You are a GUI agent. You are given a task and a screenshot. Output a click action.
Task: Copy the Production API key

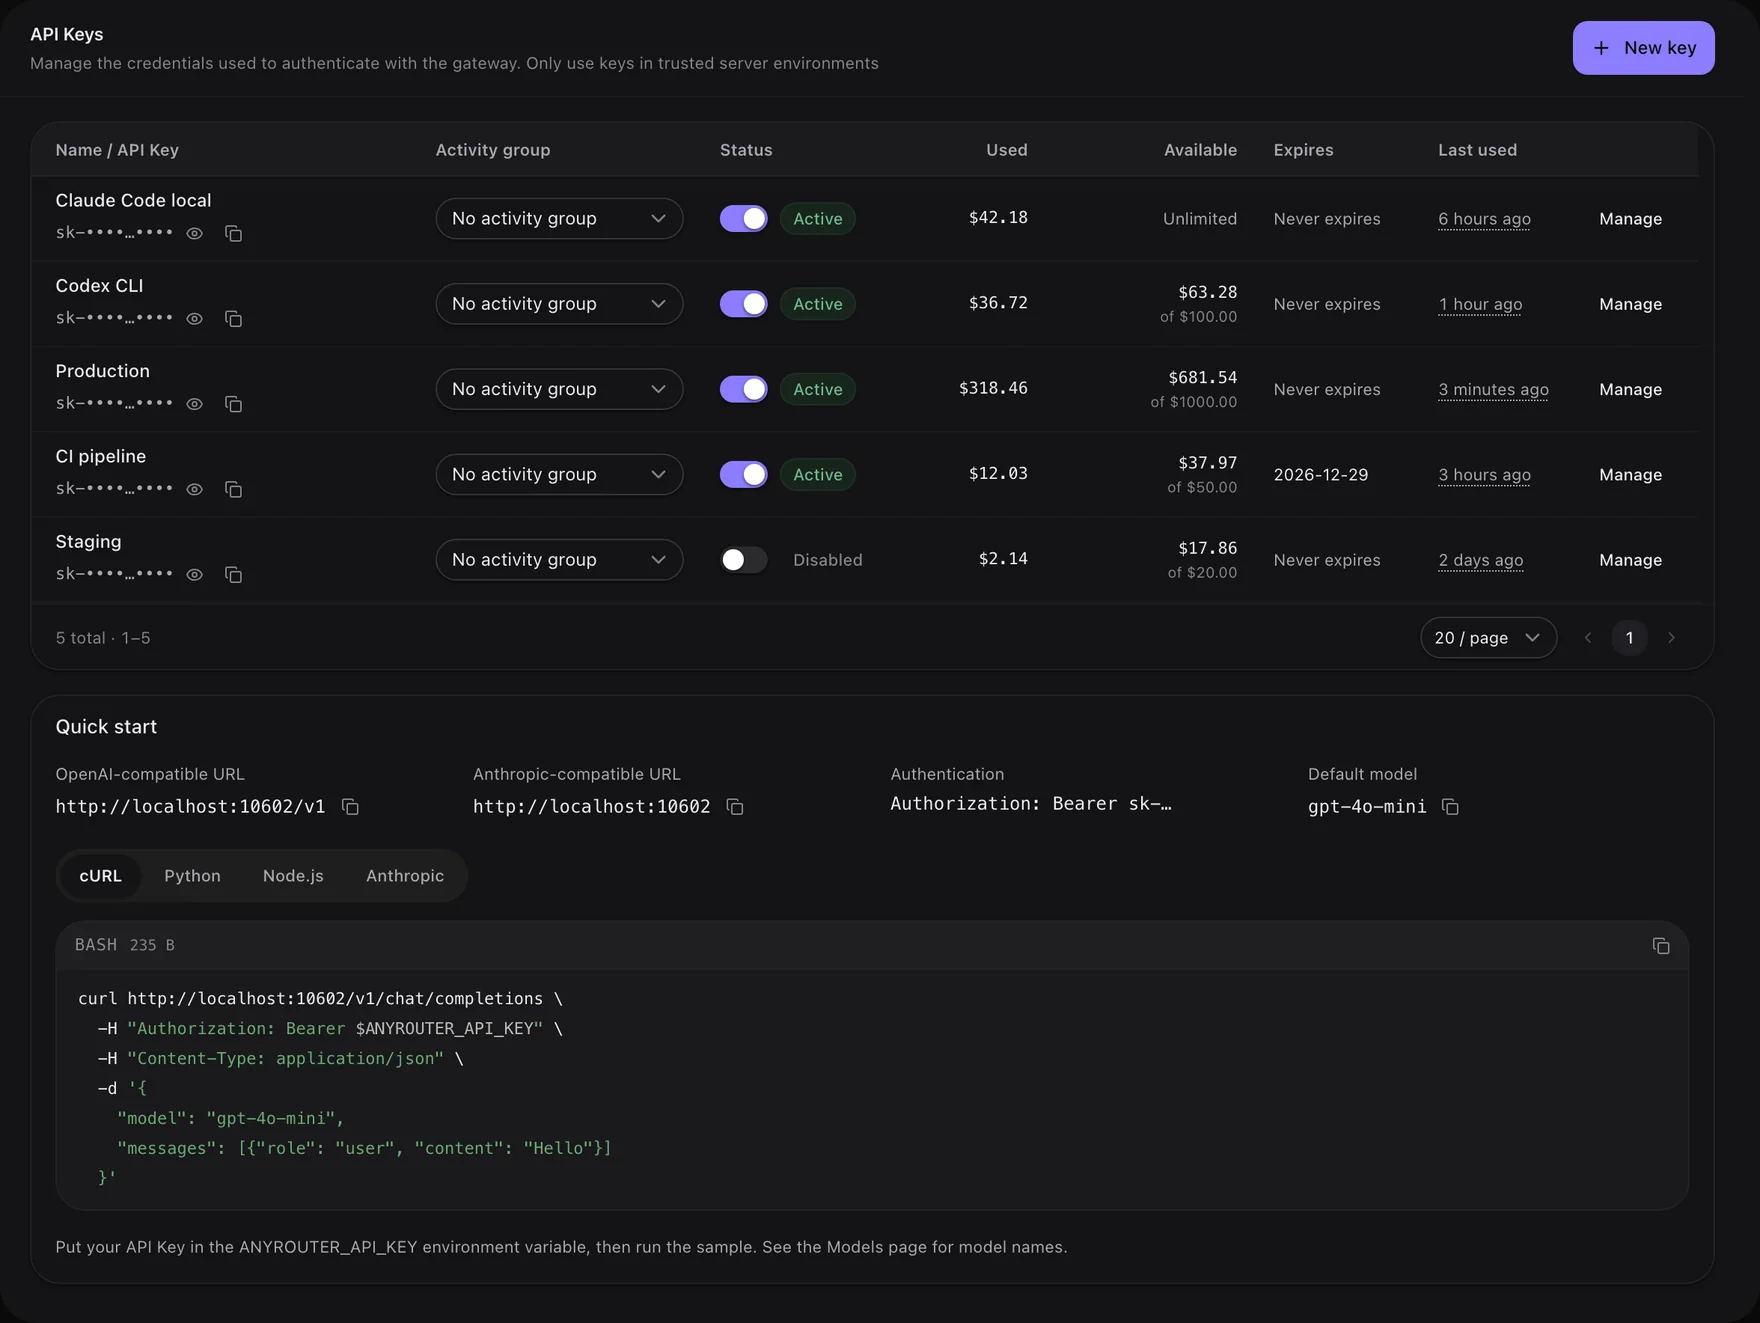coord(233,404)
